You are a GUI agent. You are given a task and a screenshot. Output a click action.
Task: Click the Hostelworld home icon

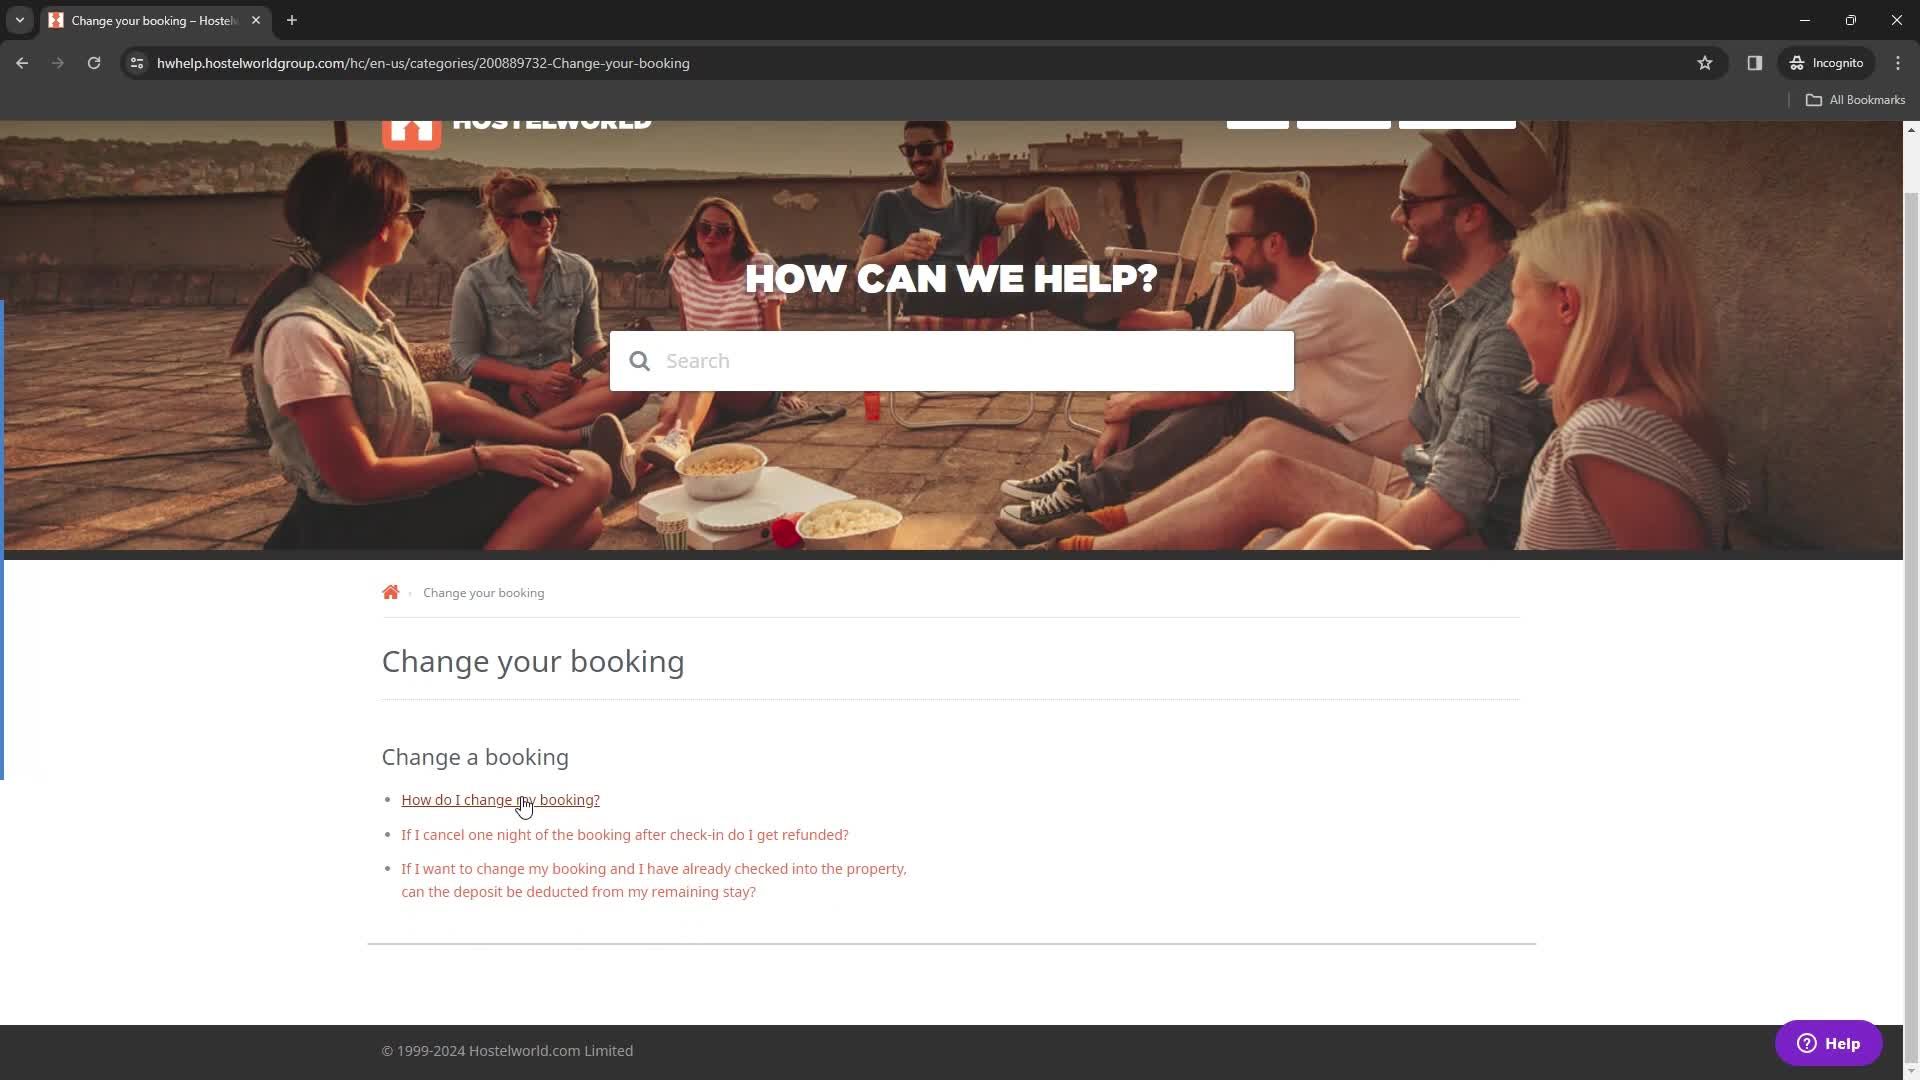pos(390,591)
